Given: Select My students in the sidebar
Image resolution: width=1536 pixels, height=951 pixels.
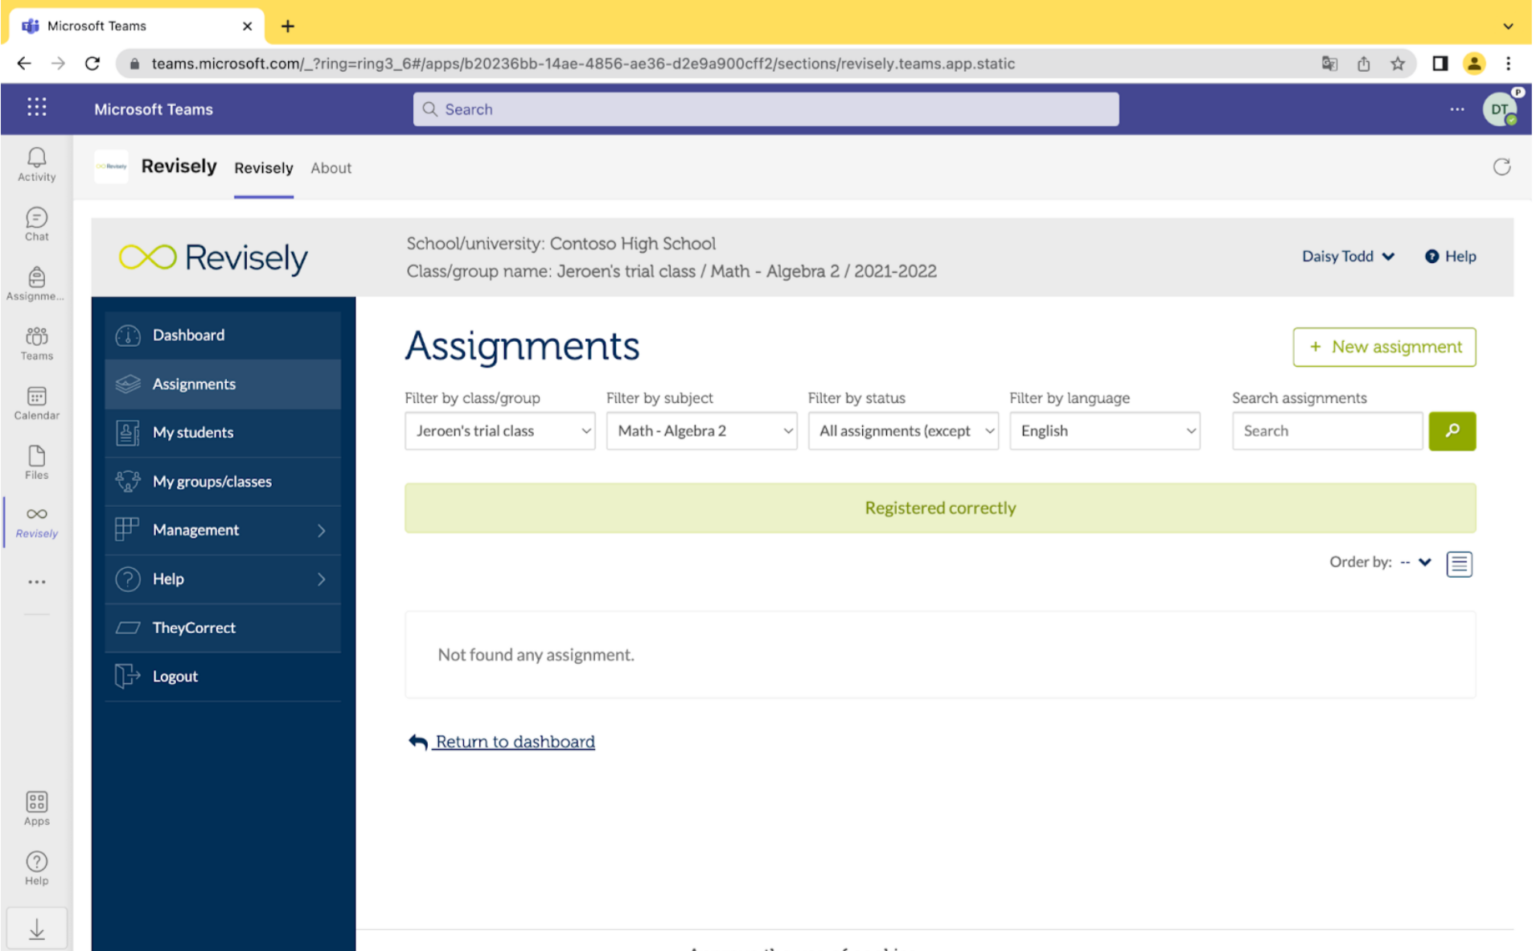Looking at the screenshot, I should coord(192,432).
